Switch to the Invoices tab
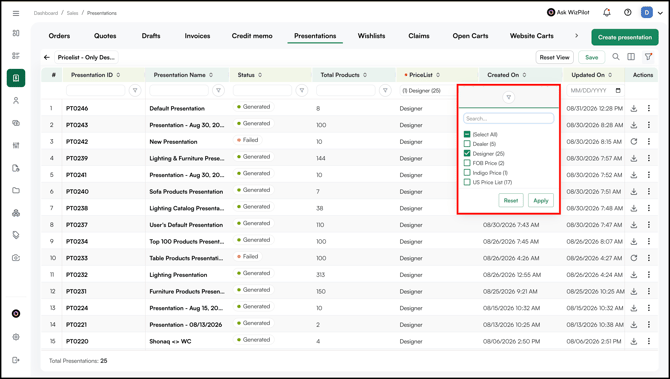This screenshot has width=670, height=379. tap(197, 36)
